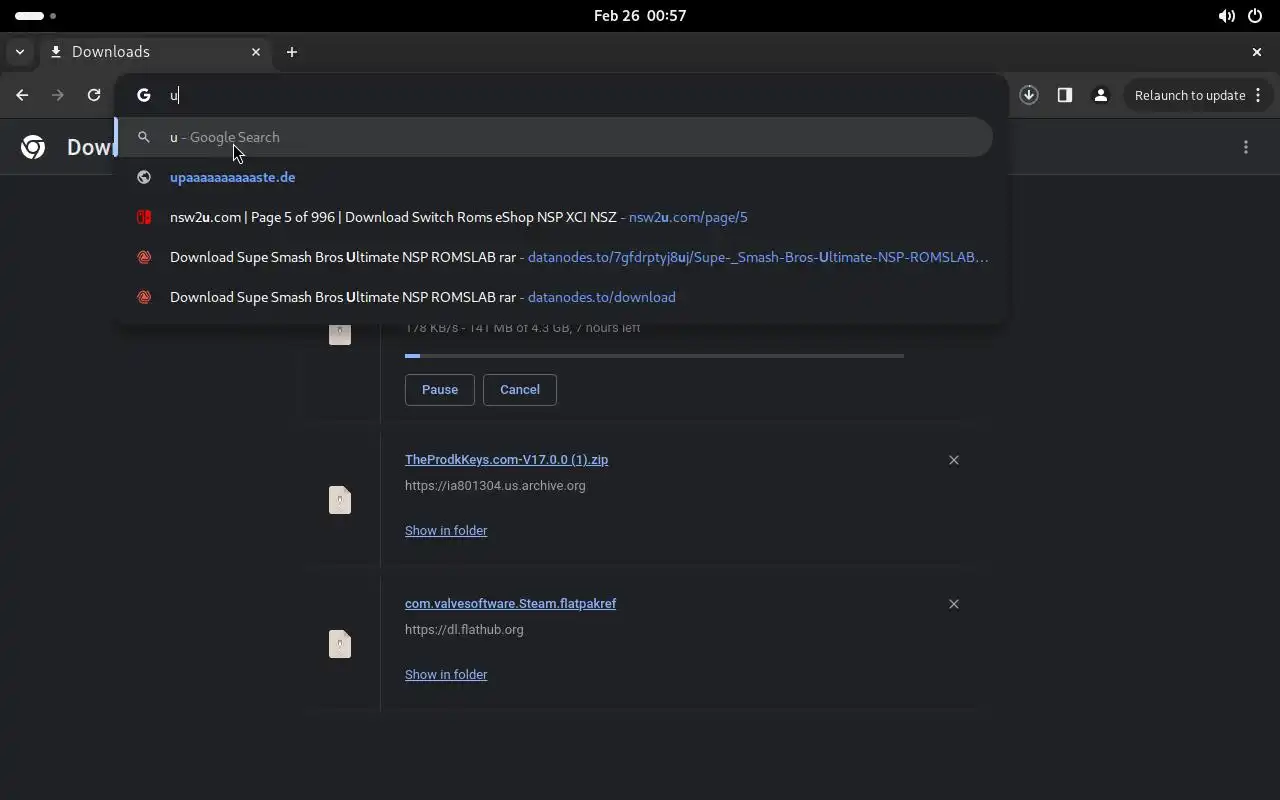Image resolution: width=1280 pixels, height=800 pixels.
Task: Click the forward navigation arrow
Action: [x=58, y=95]
